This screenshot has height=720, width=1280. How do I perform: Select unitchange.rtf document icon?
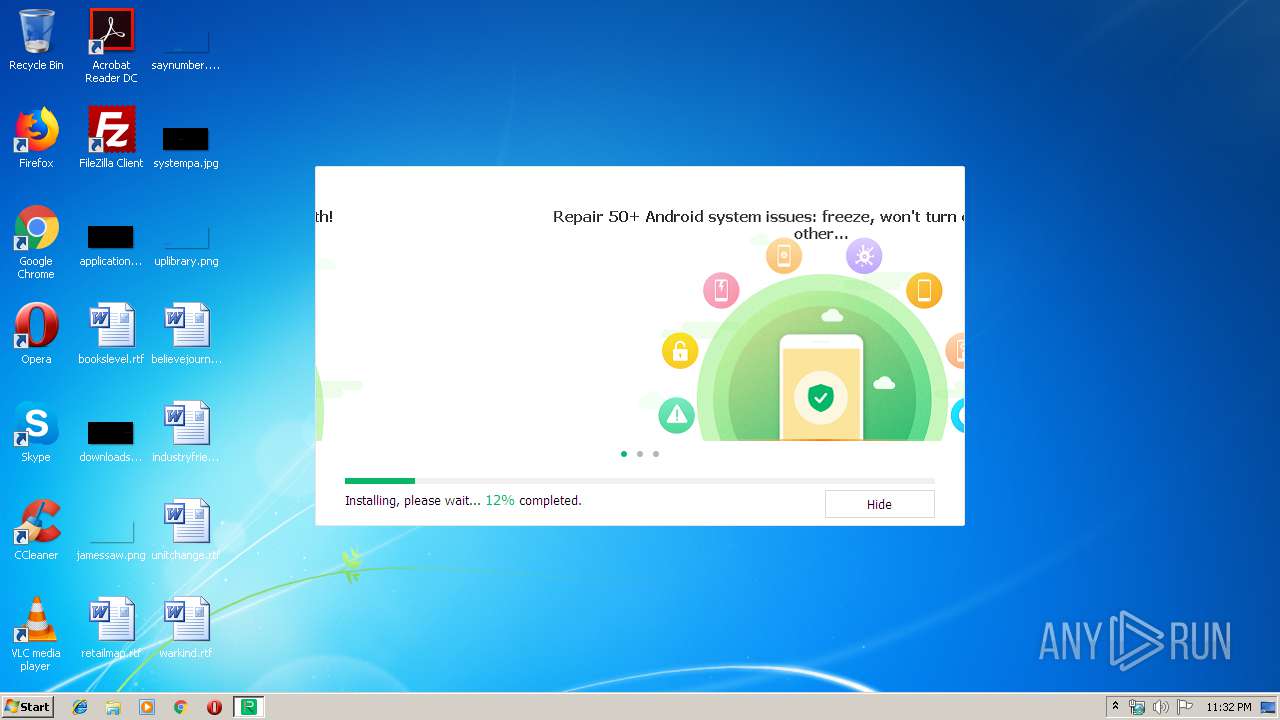(x=186, y=530)
